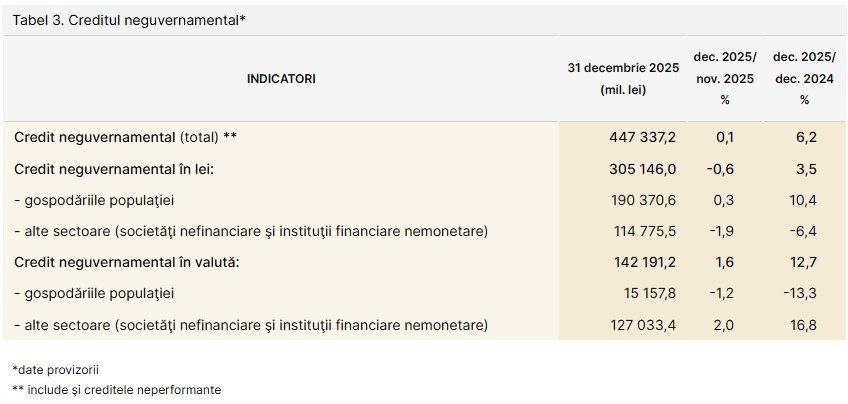Screen dimensions: 848x404
Task: Select the value 142 191,2
Action: pos(642,262)
